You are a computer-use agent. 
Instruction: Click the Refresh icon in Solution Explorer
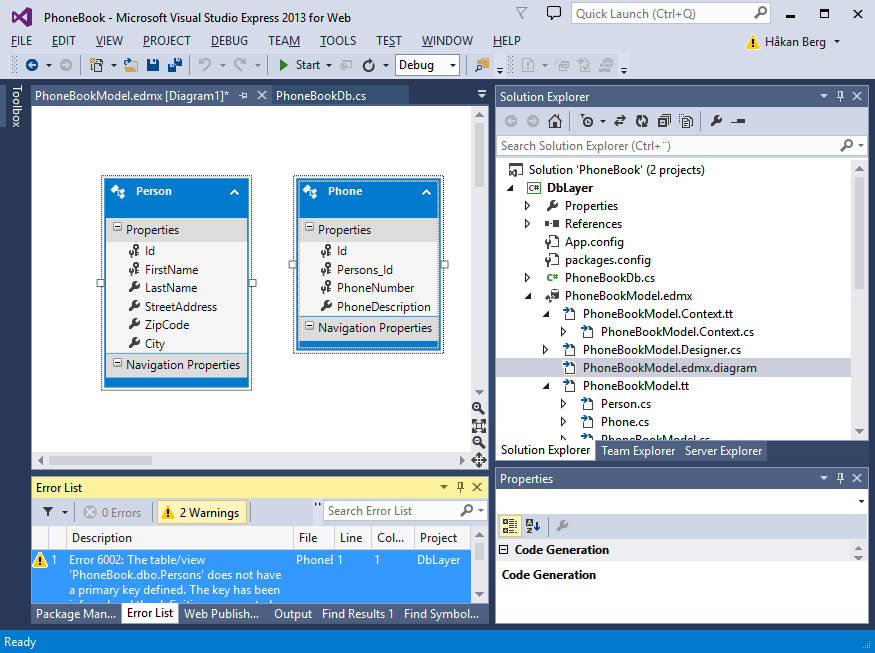click(642, 121)
